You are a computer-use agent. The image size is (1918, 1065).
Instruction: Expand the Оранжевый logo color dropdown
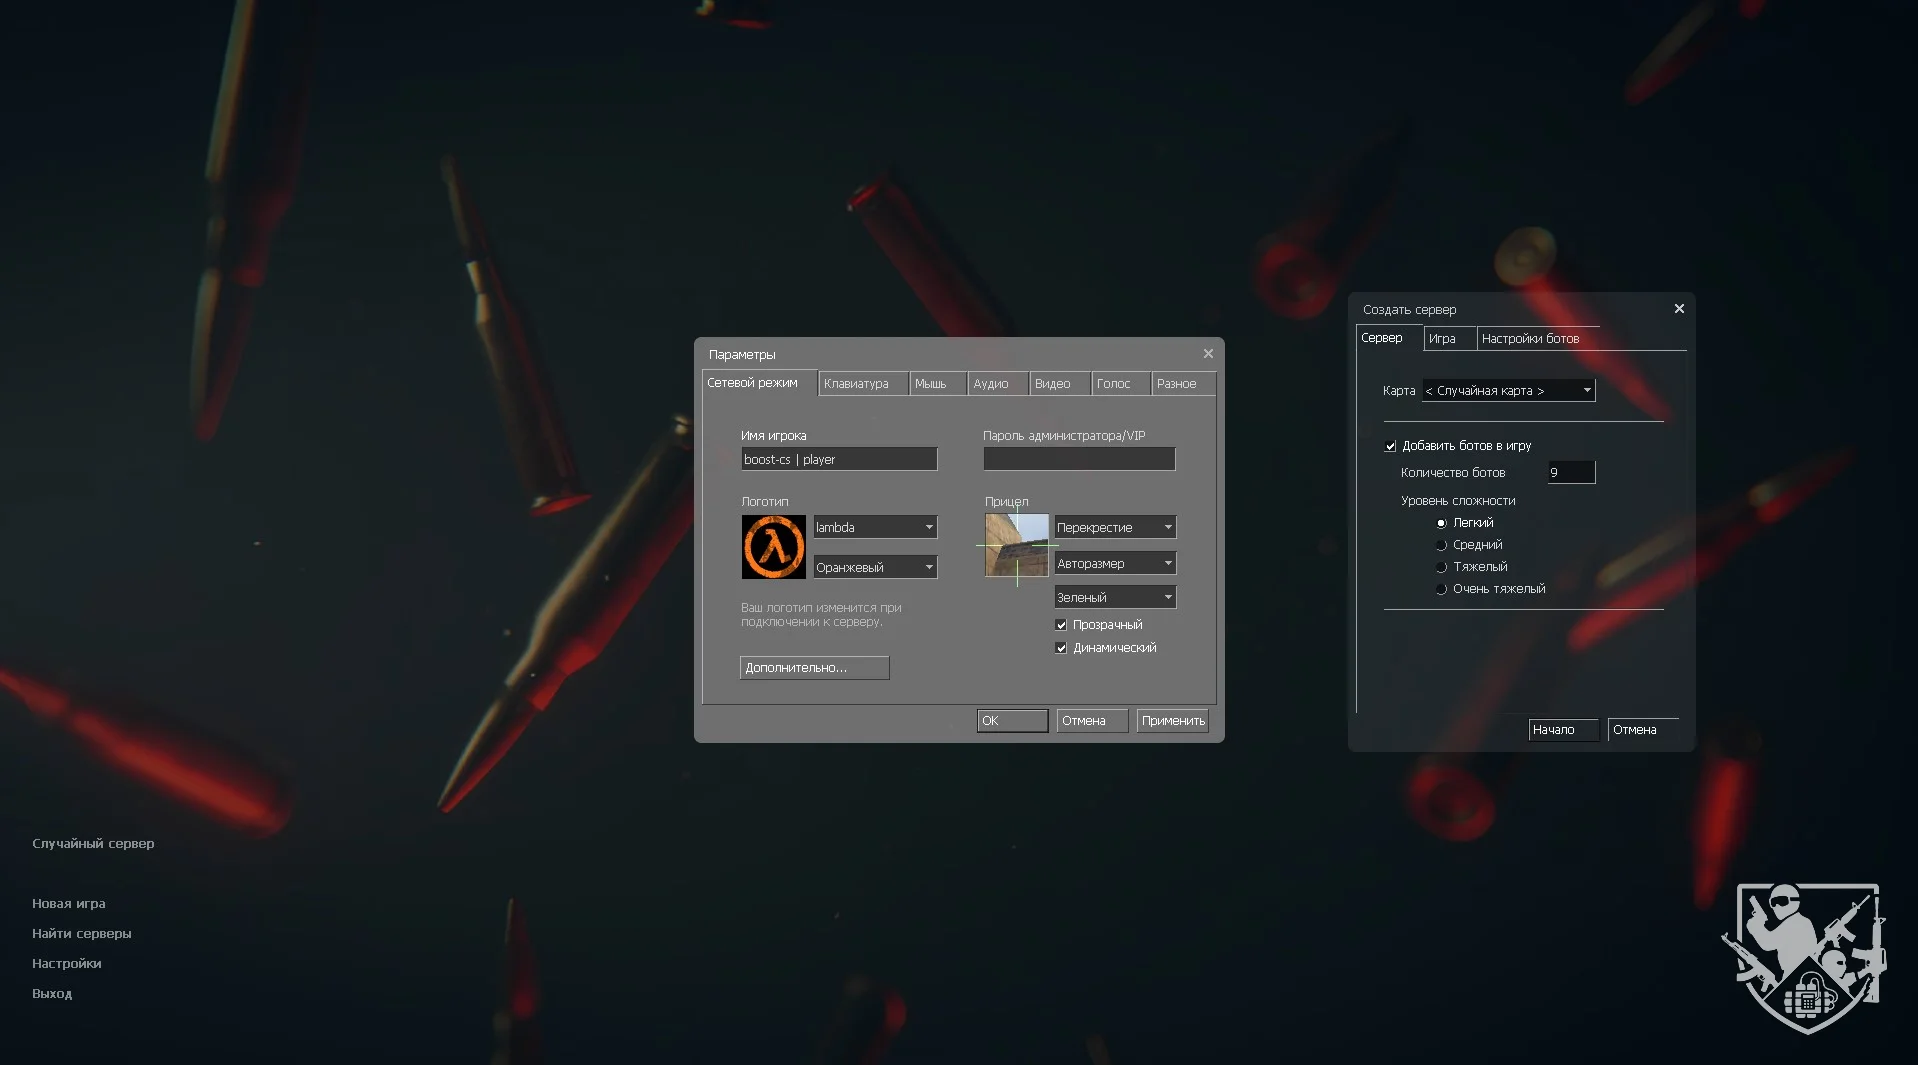[x=874, y=567]
